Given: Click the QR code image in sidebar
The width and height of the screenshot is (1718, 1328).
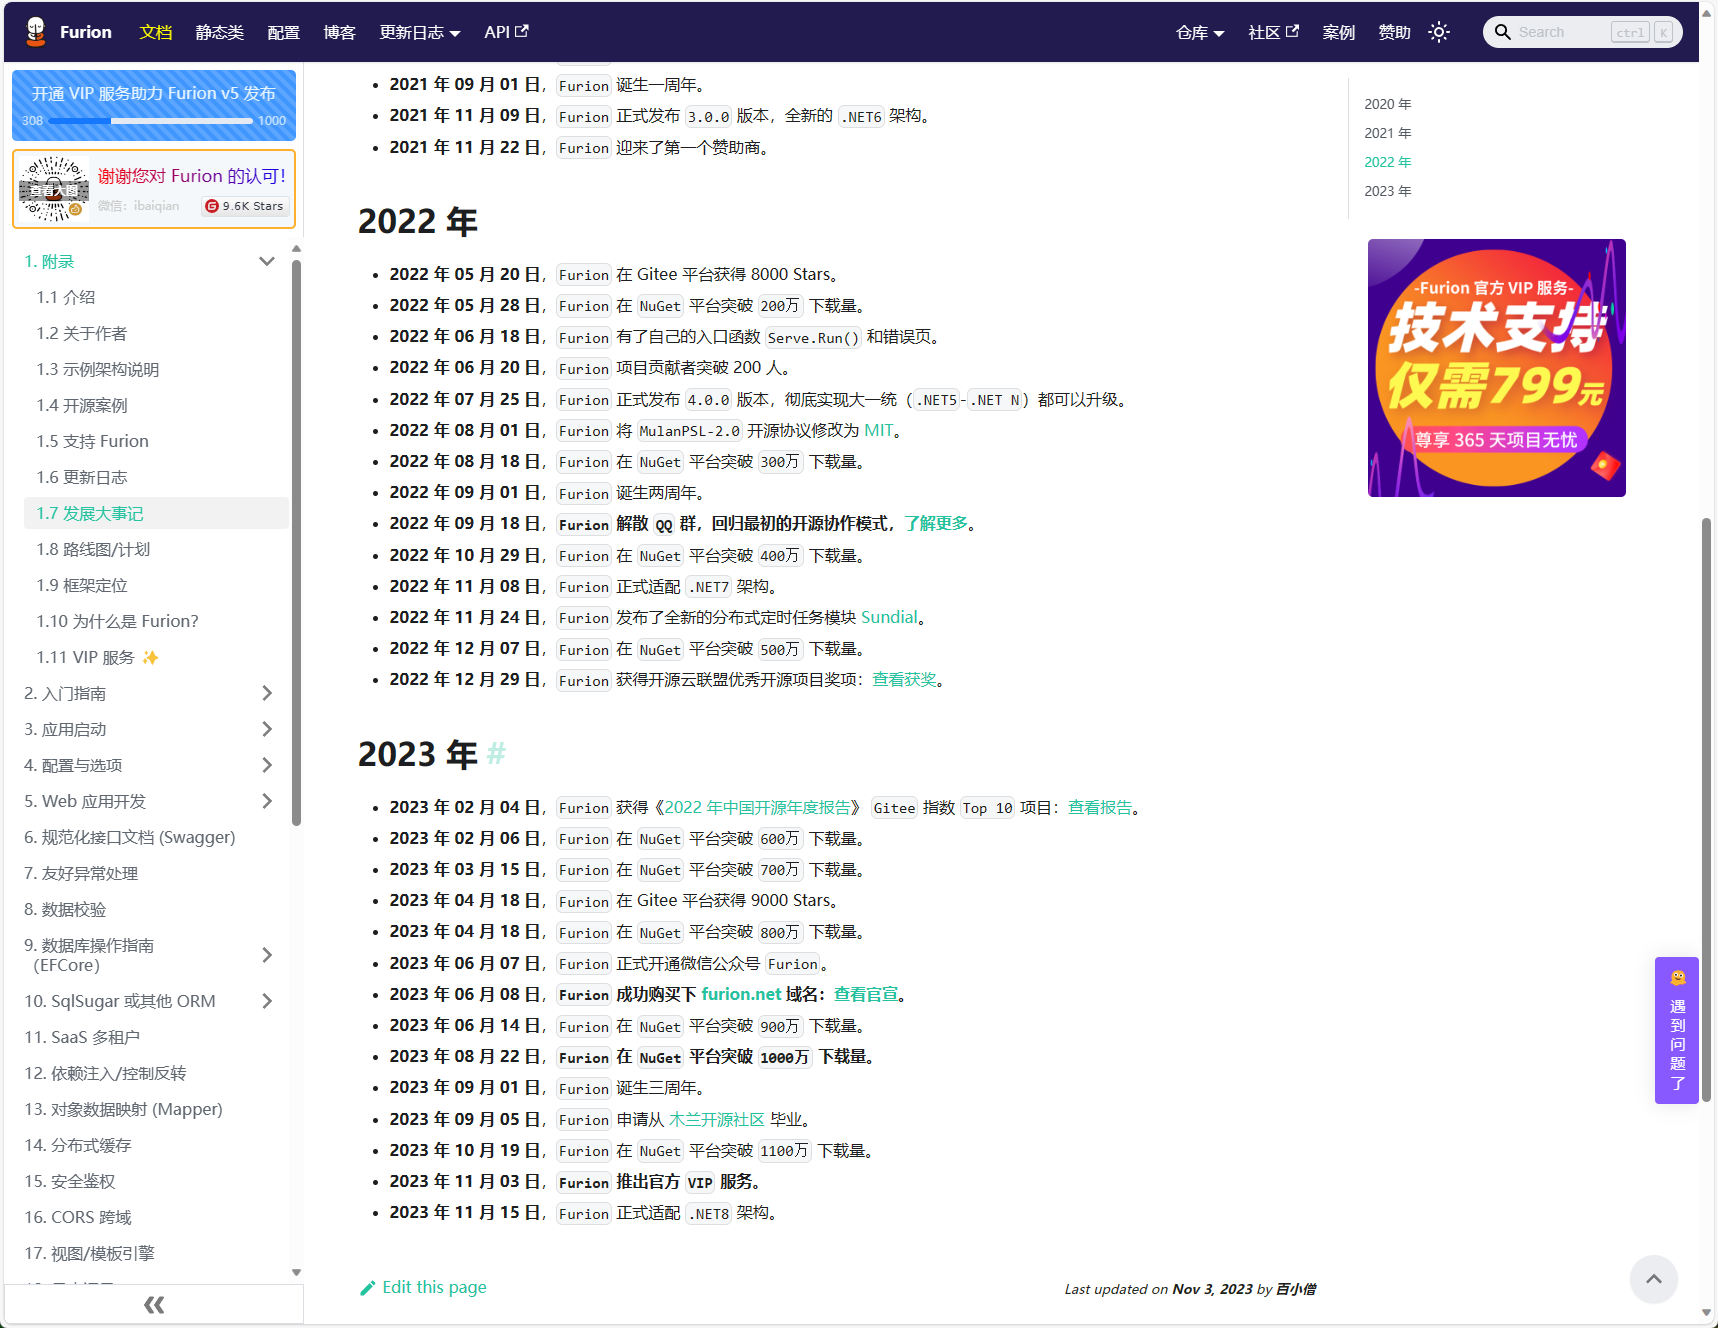Looking at the screenshot, I should point(54,189).
